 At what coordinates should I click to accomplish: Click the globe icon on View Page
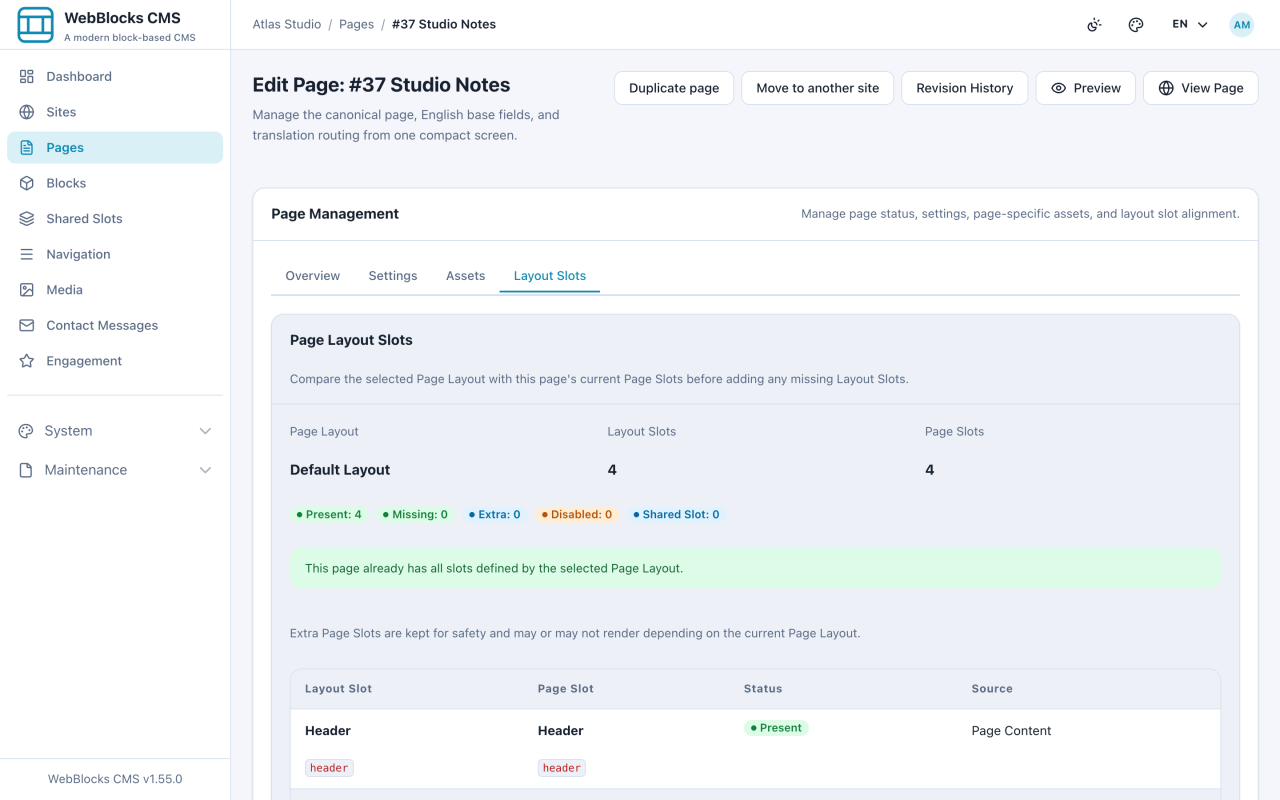(1166, 88)
